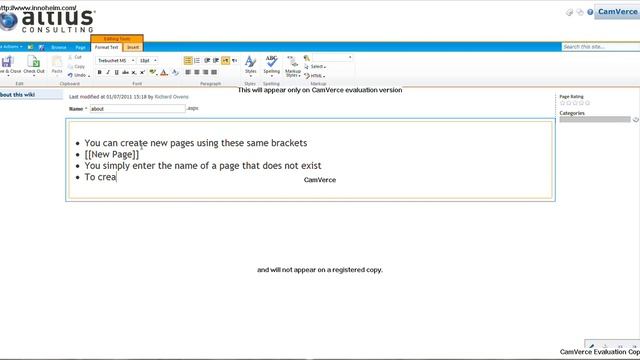This screenshot has height=360, width=640.
Task: Set left-to-right text direction
Action: tap(225, 60)
